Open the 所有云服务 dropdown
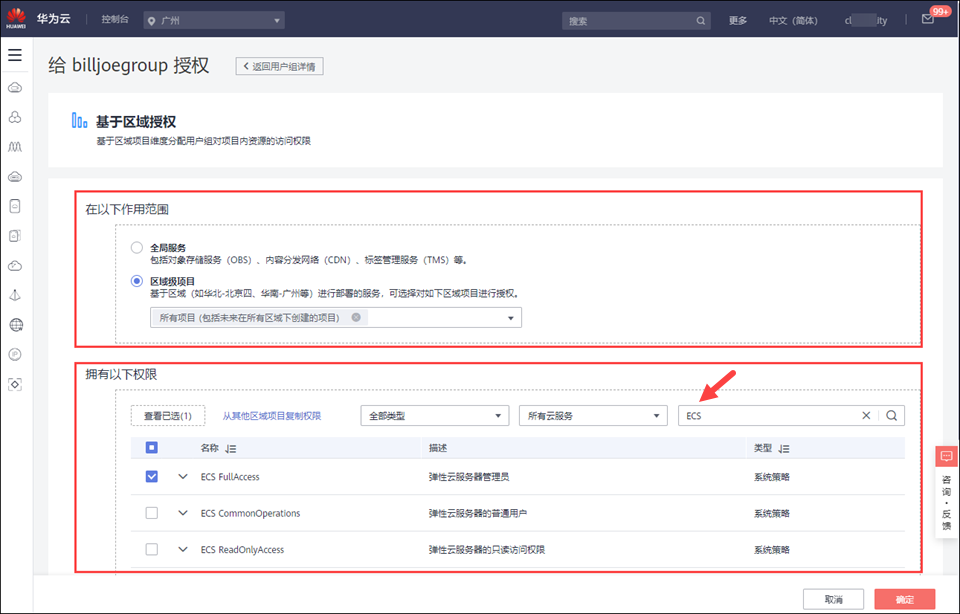 click(592, 416)
